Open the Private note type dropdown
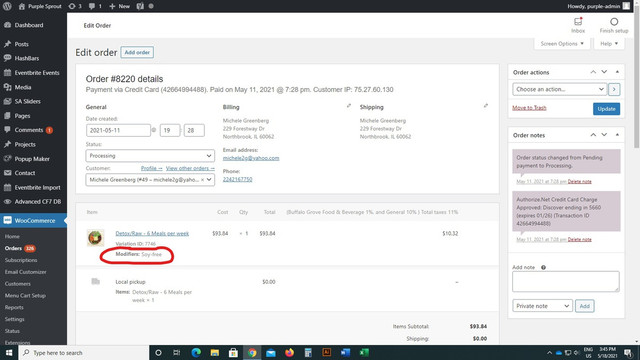Image resolution: width=640 pixels, height=360 pixels. point(542,306)
